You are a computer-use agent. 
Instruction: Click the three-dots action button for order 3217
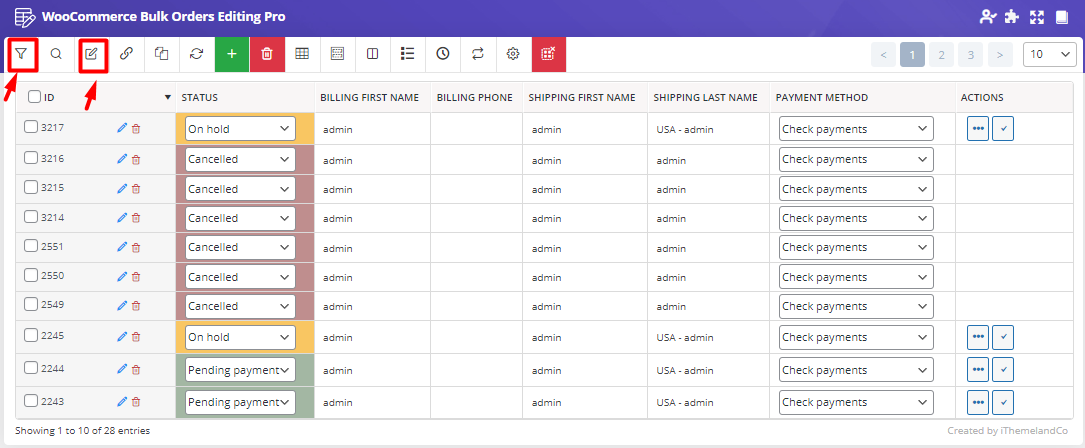tap(978, 129)
